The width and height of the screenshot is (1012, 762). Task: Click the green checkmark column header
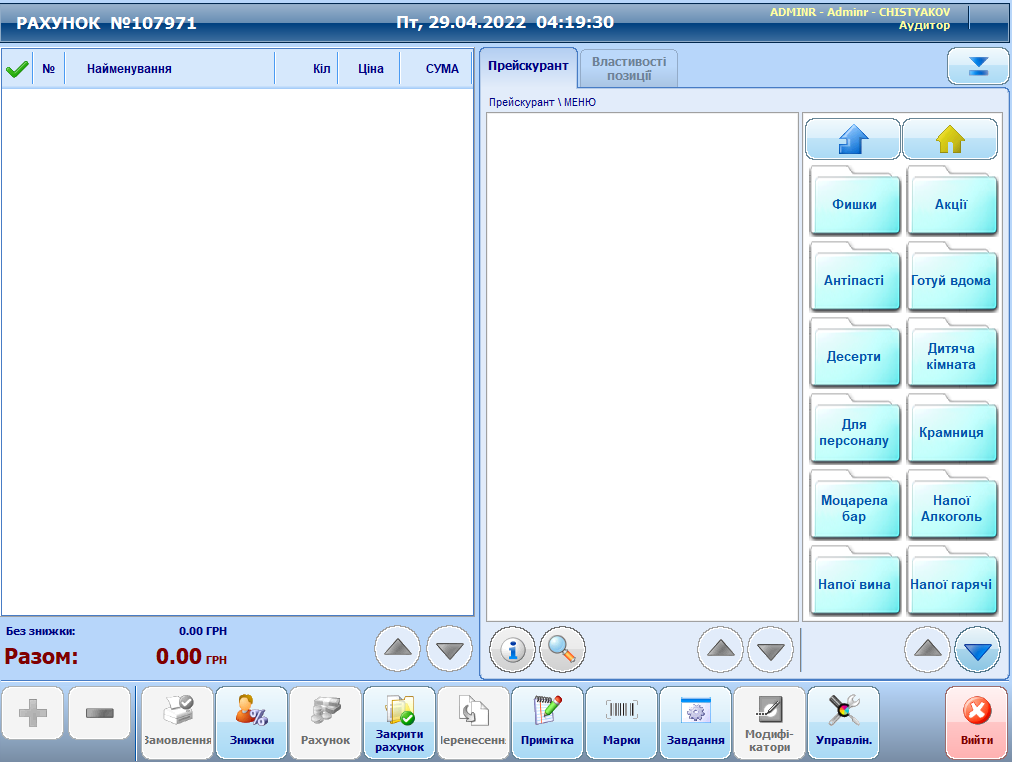coord(16,69)
